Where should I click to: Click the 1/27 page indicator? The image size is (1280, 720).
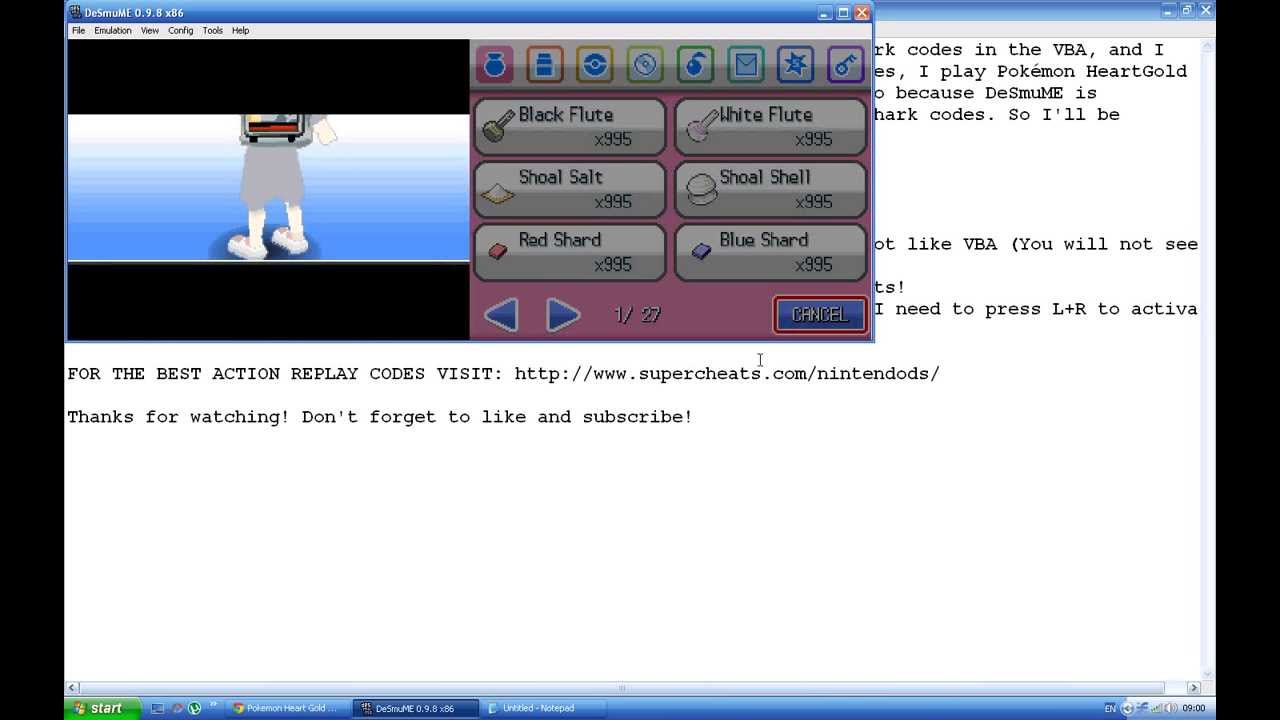(637, 315)
